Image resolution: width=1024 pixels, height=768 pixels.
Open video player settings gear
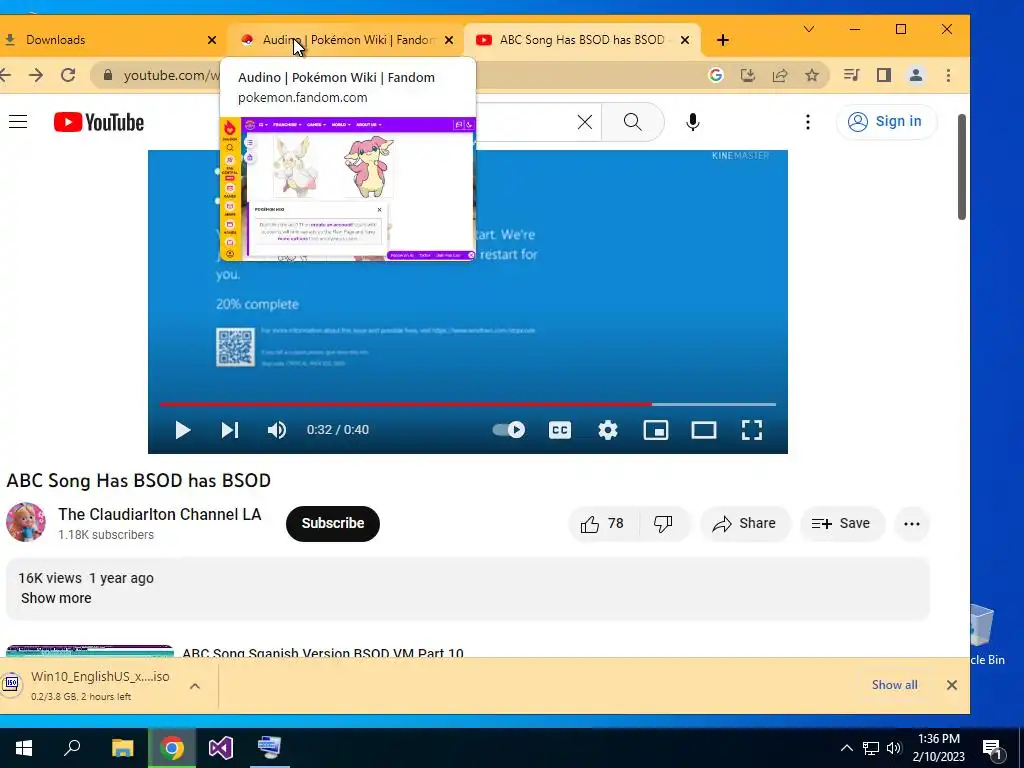tap(608, 430)
